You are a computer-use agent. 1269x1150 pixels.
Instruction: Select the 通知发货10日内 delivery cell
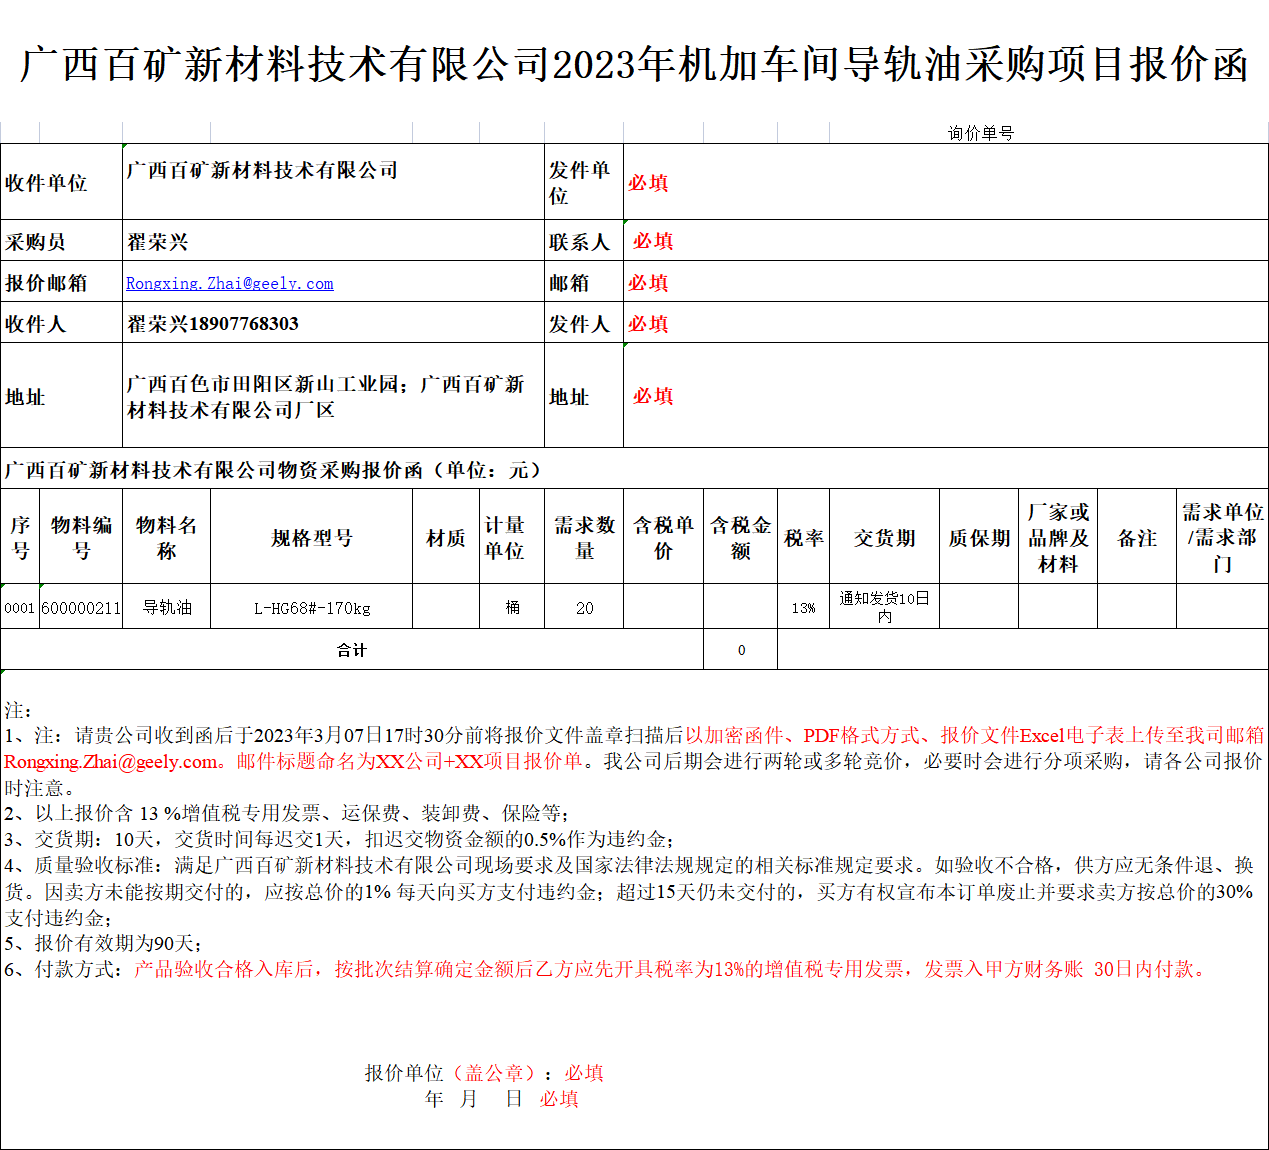click(885, 607)
